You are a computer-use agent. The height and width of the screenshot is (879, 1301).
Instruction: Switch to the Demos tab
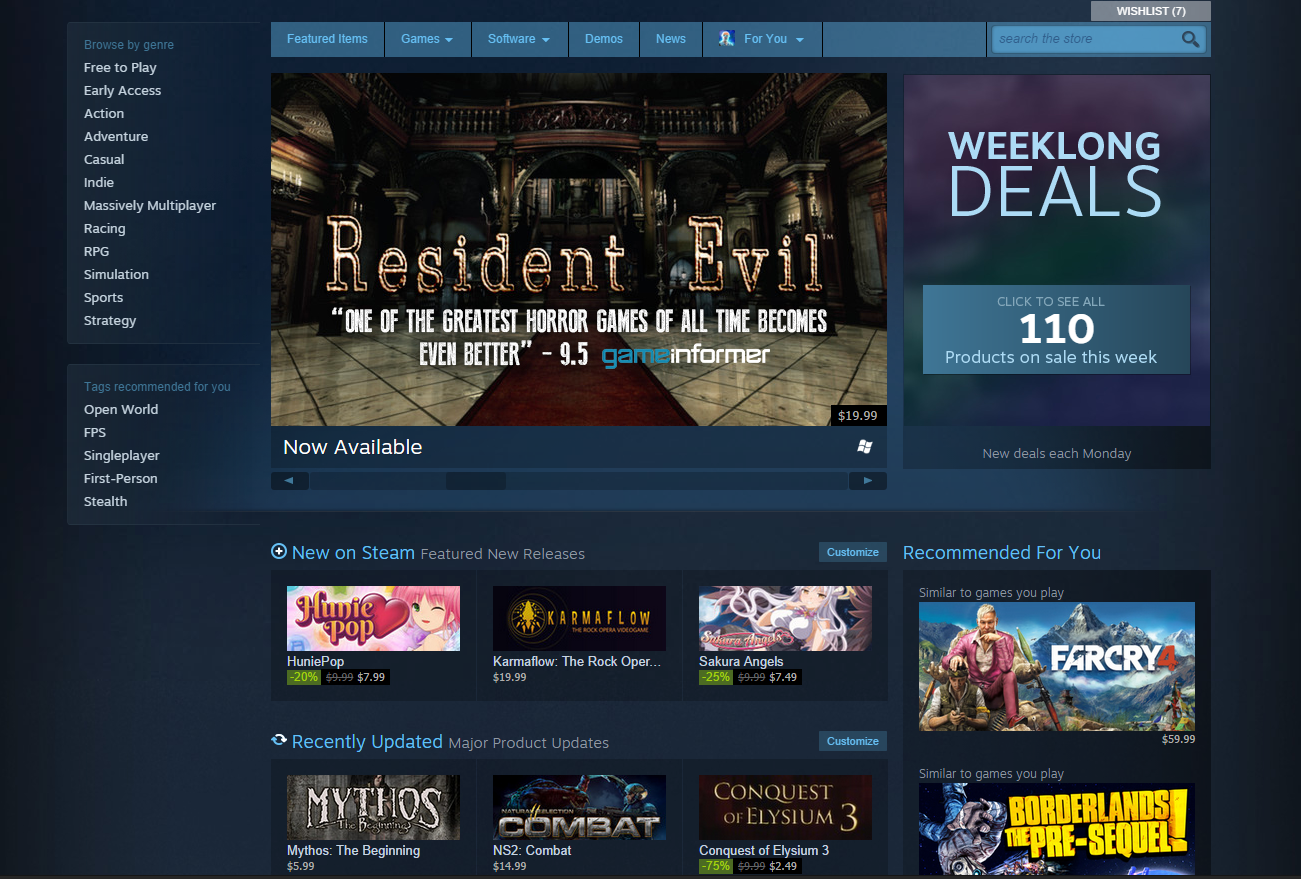604,39
